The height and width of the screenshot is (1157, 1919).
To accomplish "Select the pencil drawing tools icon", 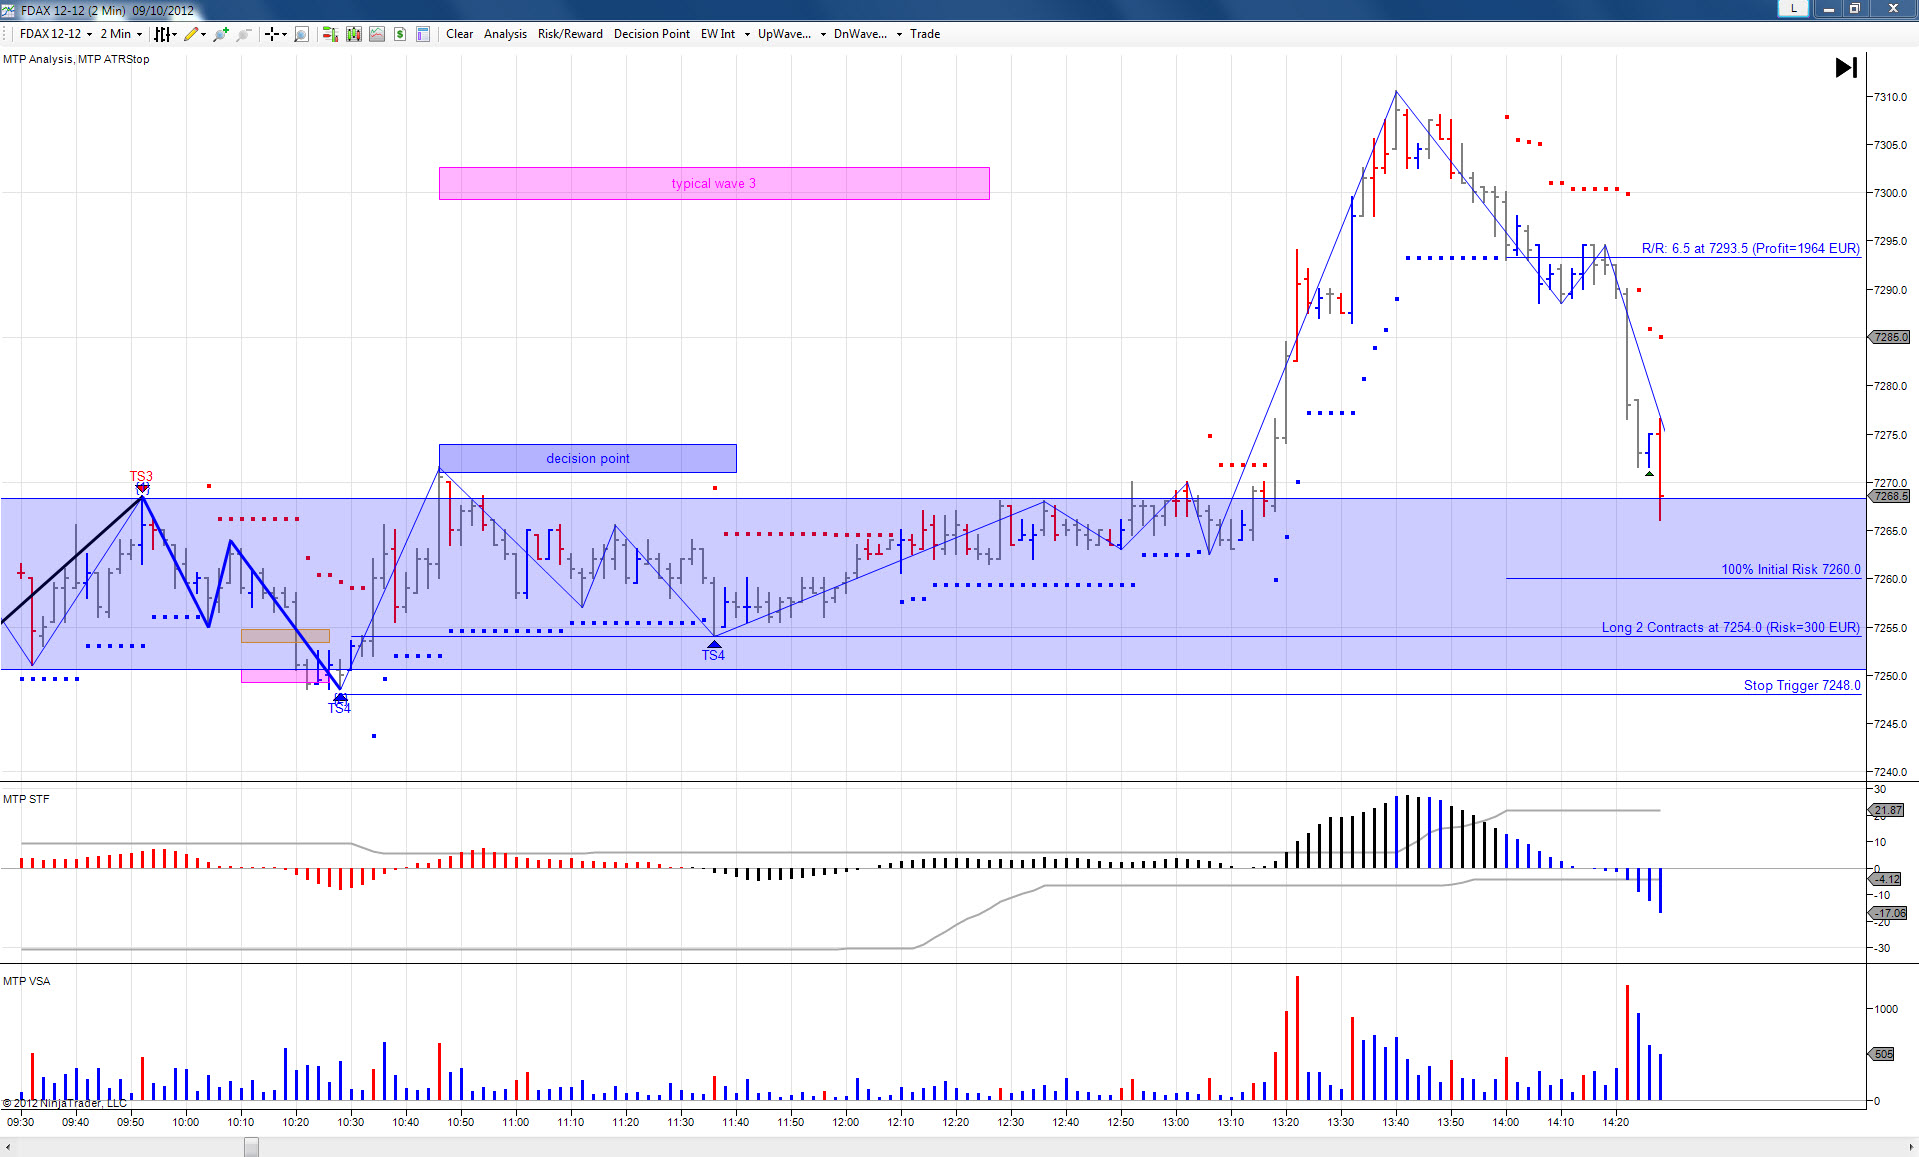I will point(191,34).
